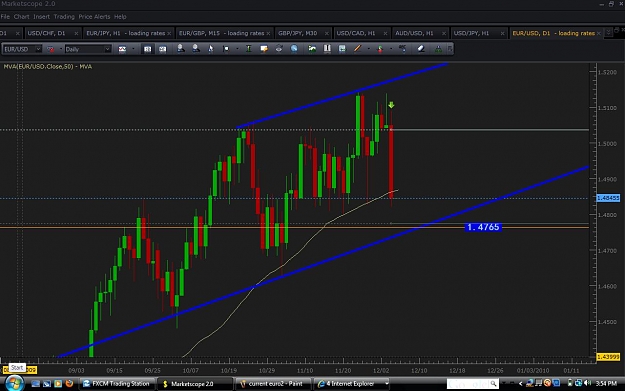Viewport: 625px width, 391px height.
Task: Click the volume speaker icon in the system tray
Action: 587,383
